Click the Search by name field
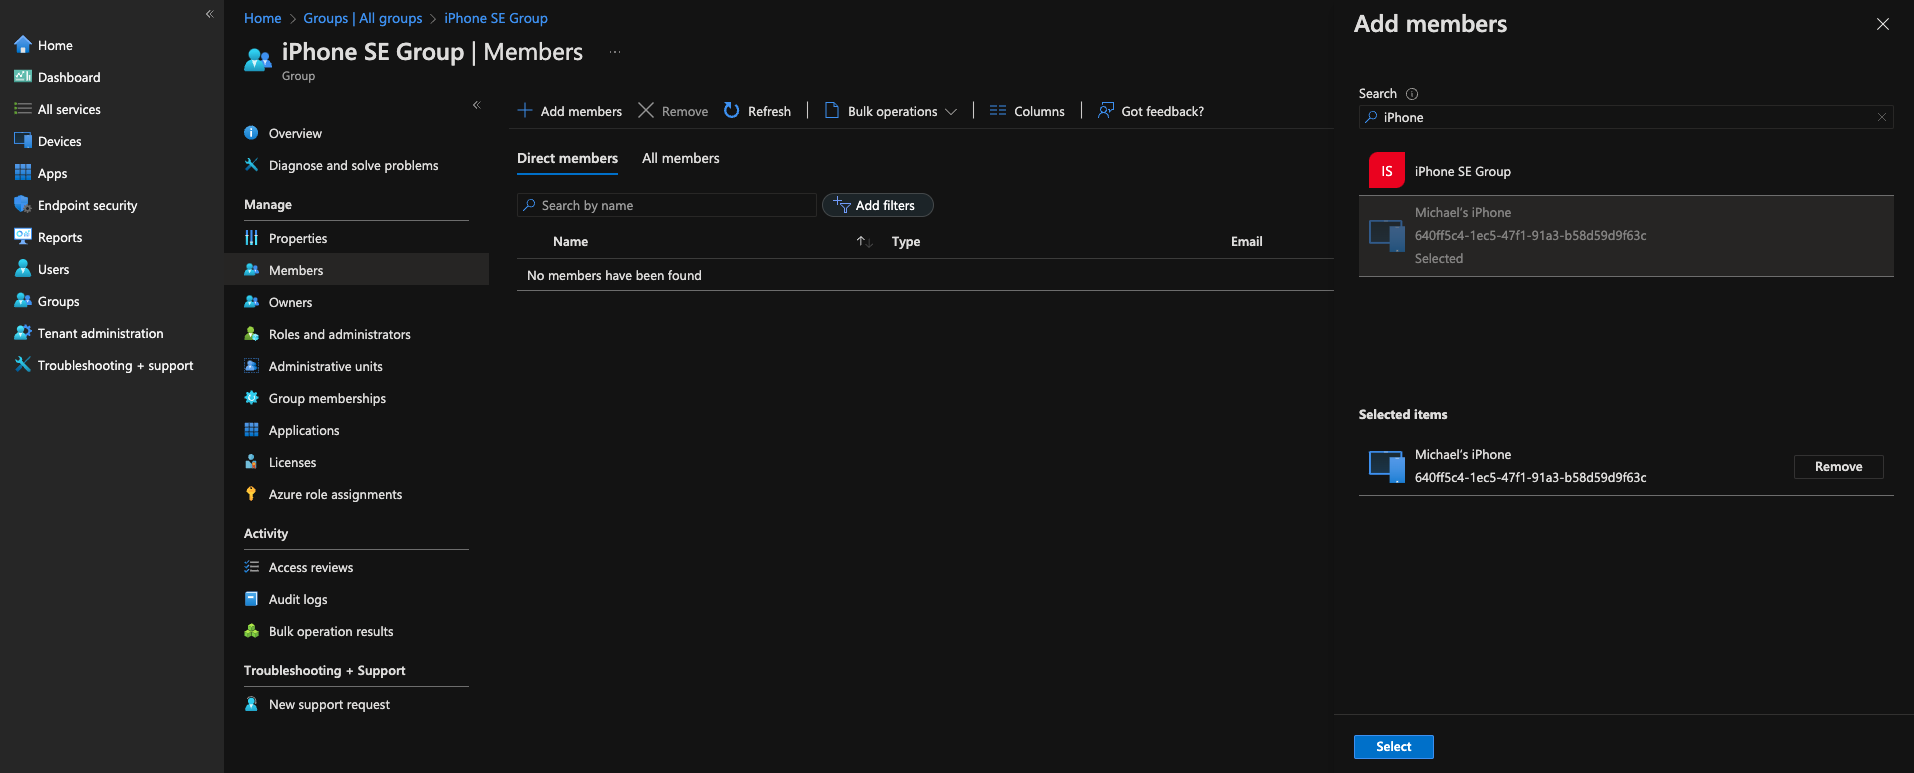The image size is (1914, 773). click(667, 205)
